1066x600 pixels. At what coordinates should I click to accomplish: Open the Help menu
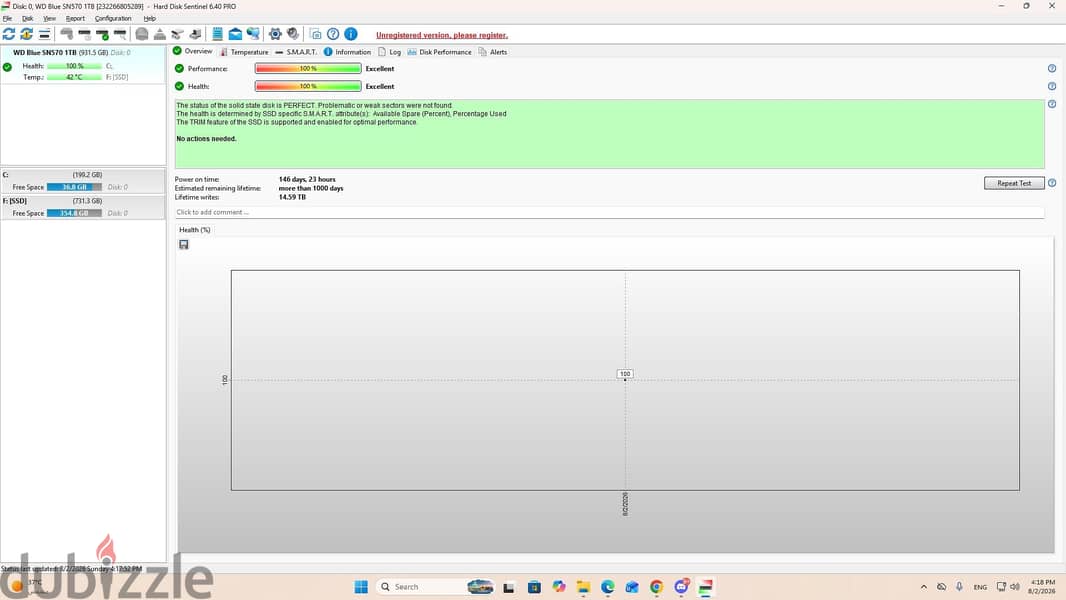pos(150,18)
